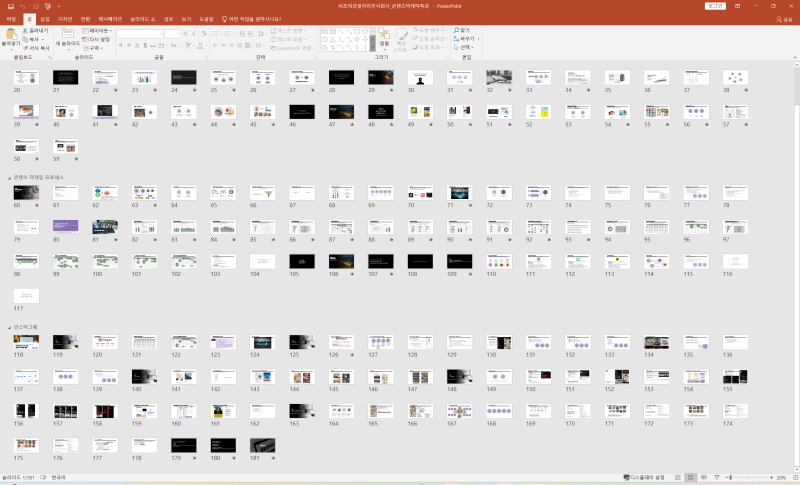Switch to Transitions (전환) ribbon tab

point(86,19)
